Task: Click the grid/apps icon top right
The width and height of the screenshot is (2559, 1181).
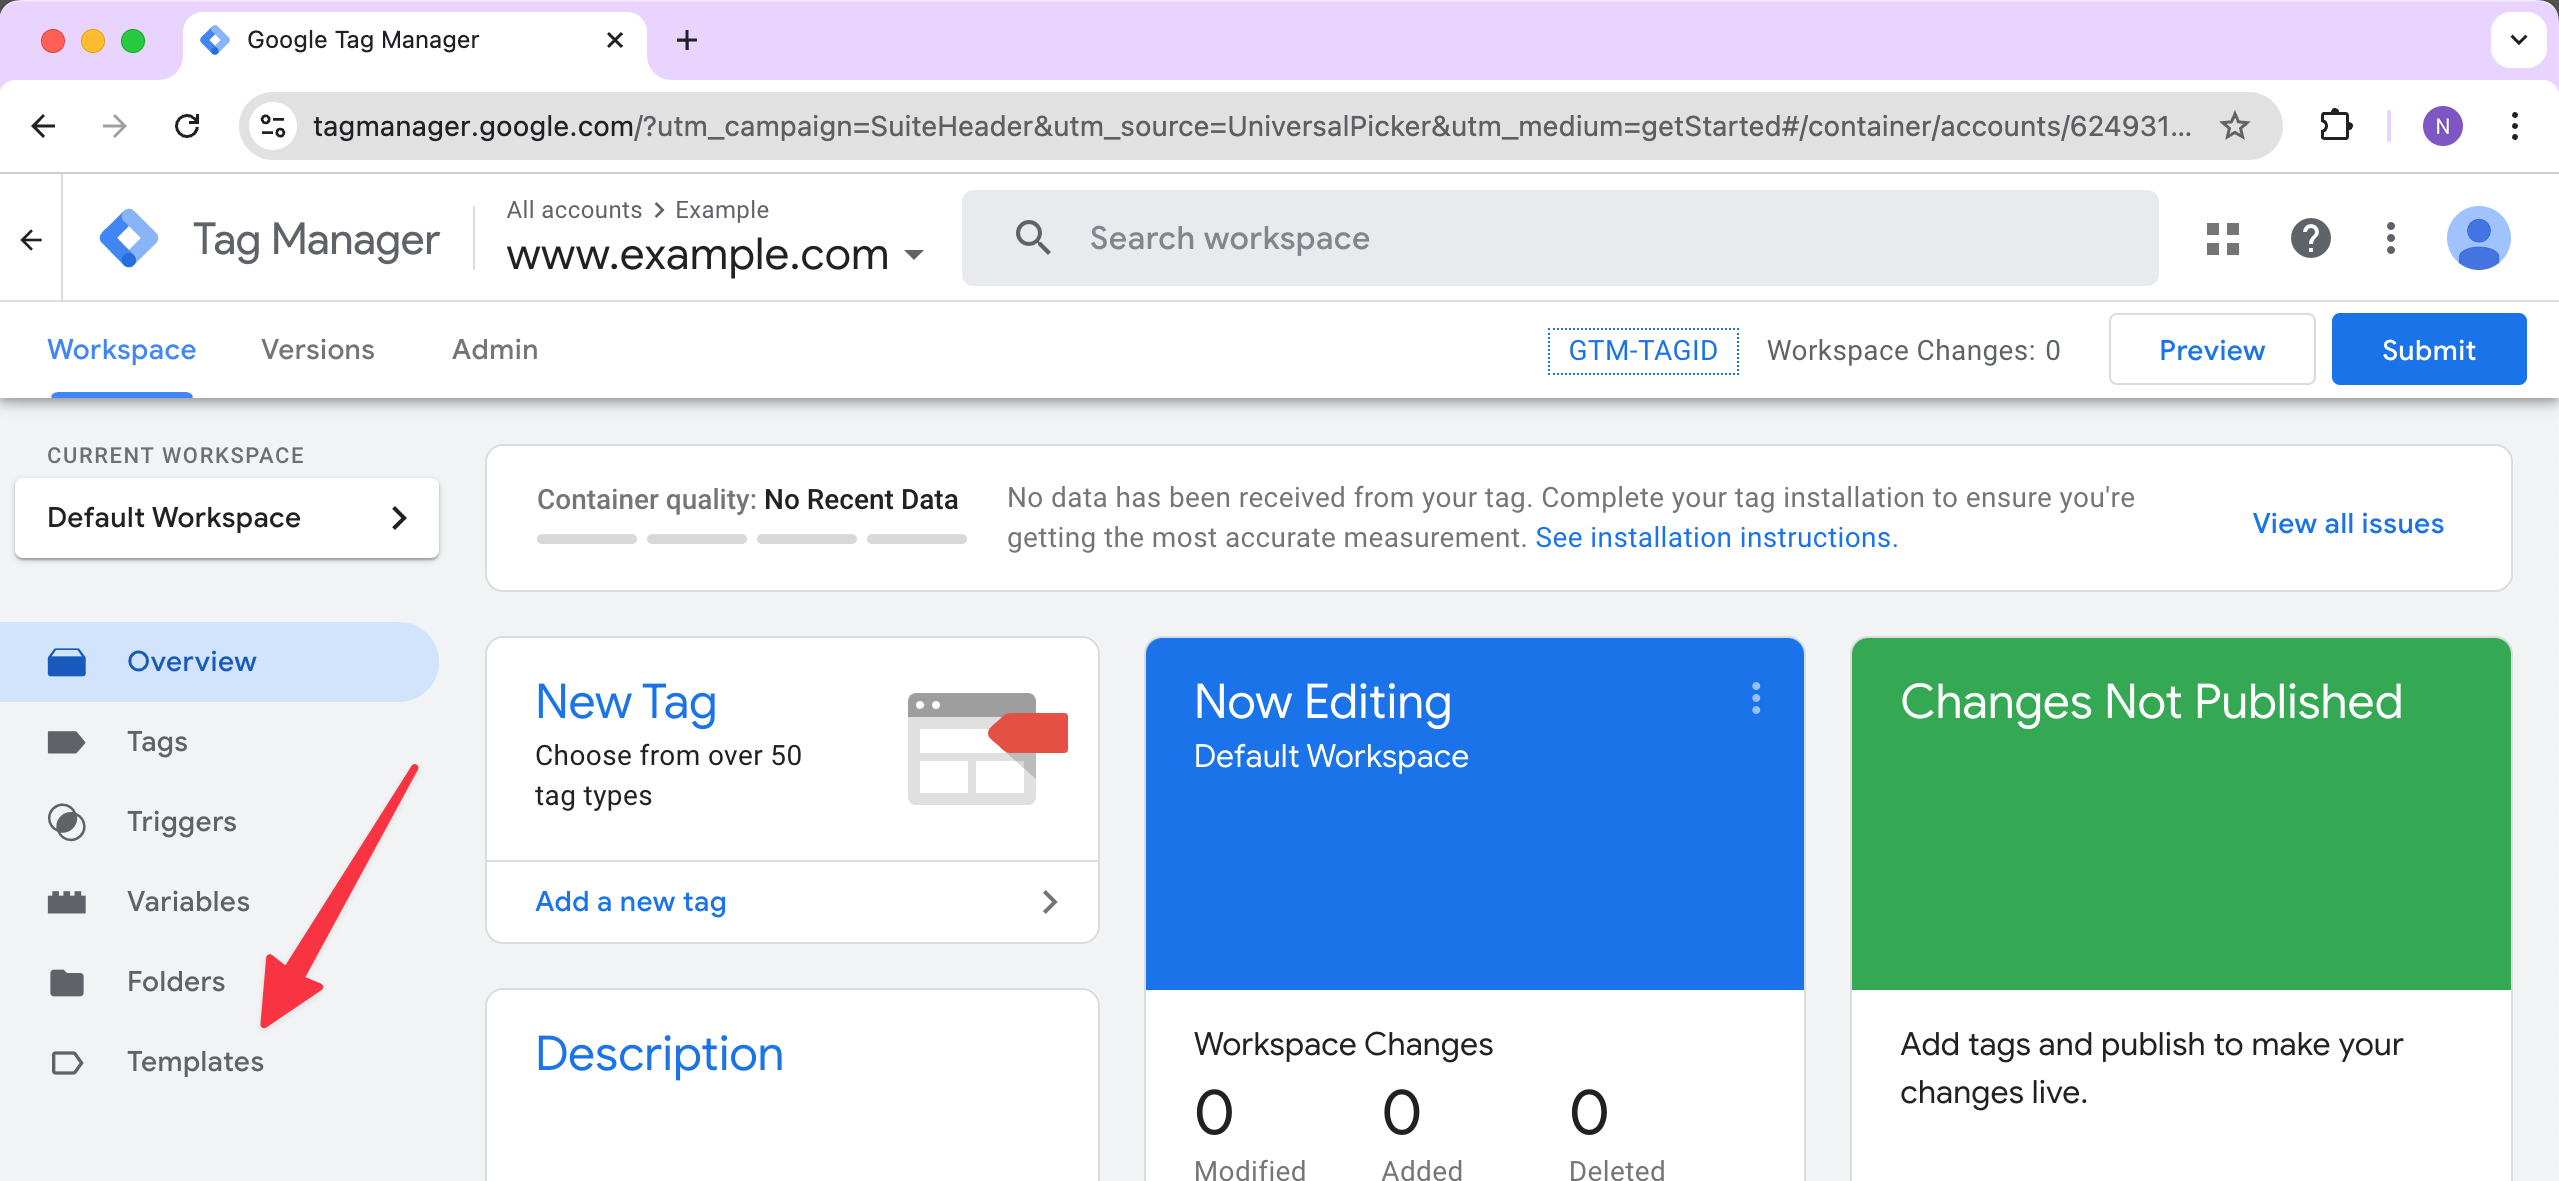Action: [2221, 237]
